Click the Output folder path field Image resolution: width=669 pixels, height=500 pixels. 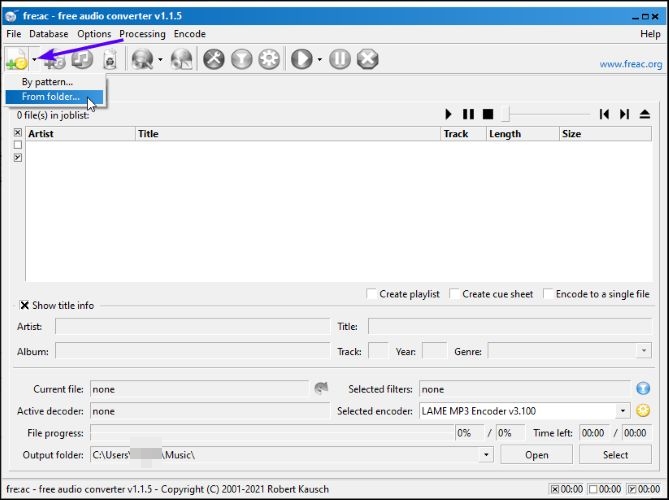click(285, 455)
